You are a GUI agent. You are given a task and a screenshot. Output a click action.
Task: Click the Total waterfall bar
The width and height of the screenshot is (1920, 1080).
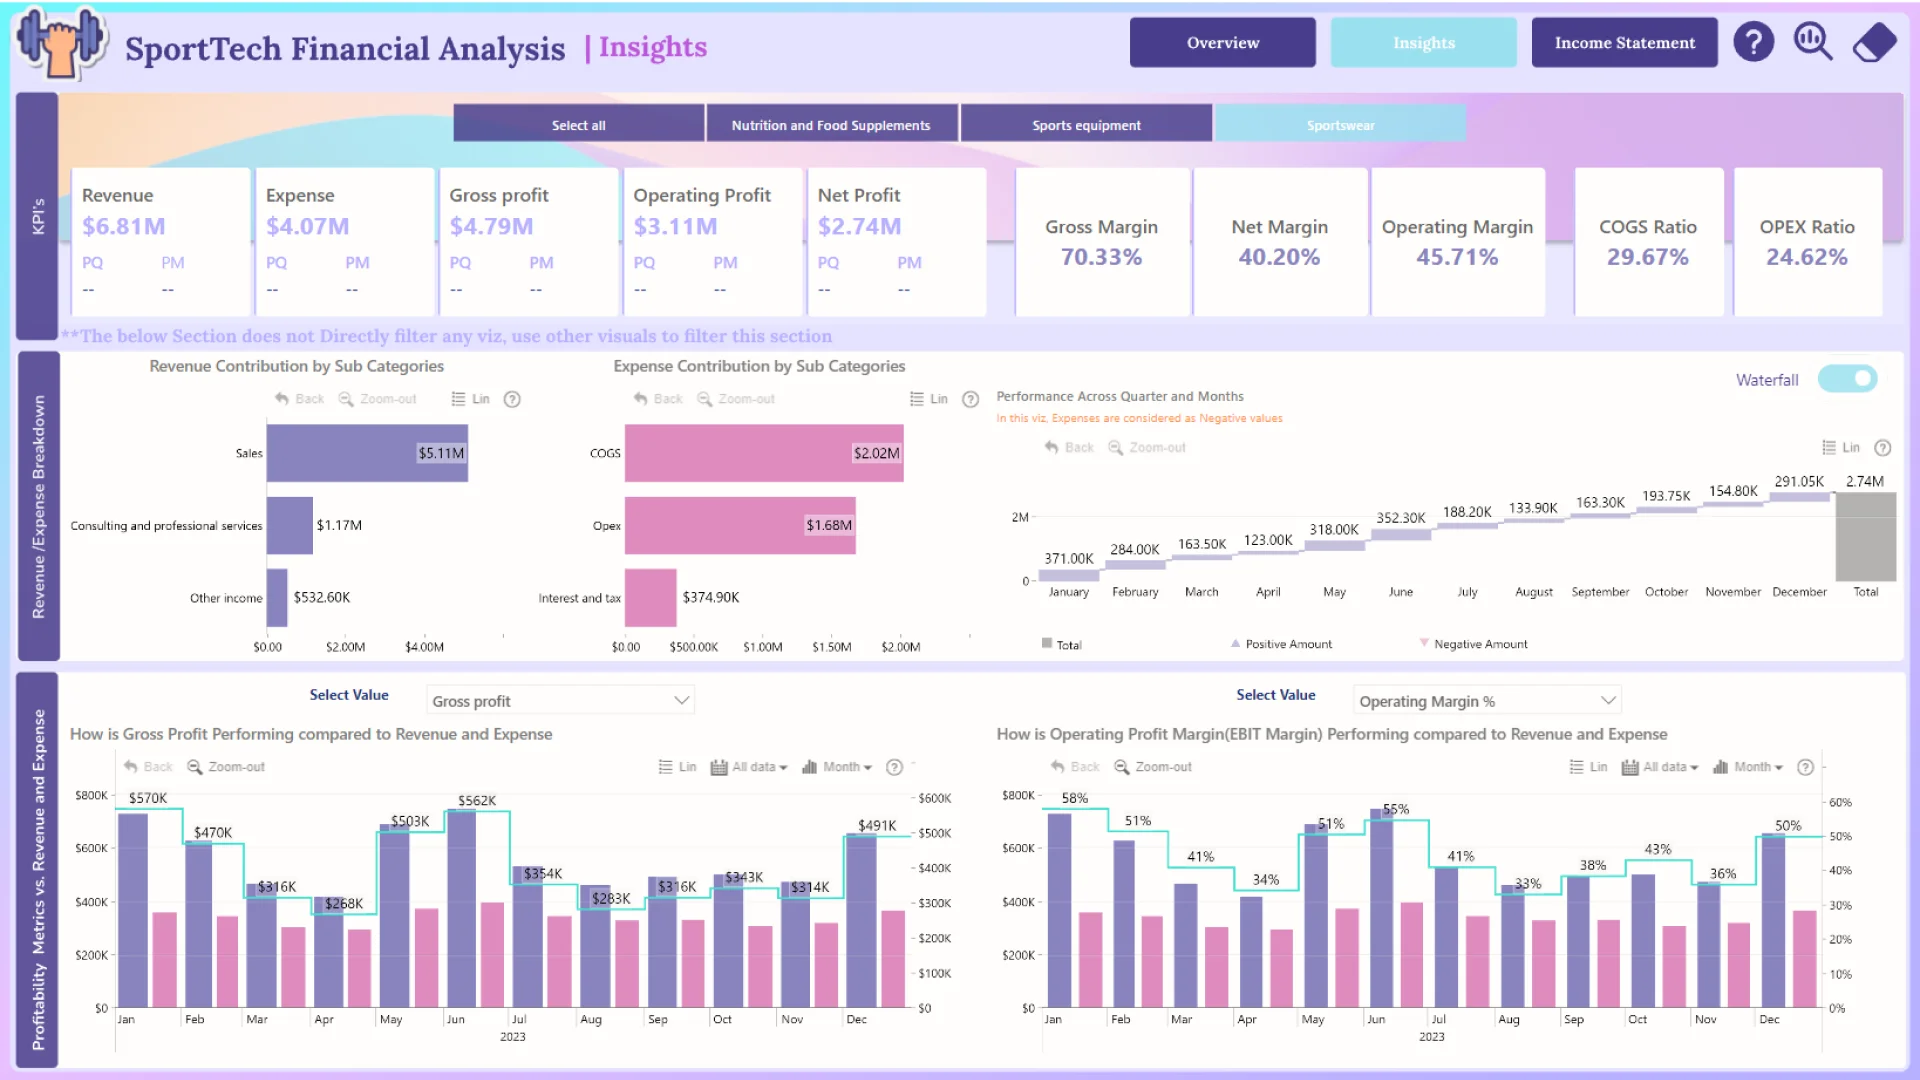pyautogui.click(x=1866, y=536)
